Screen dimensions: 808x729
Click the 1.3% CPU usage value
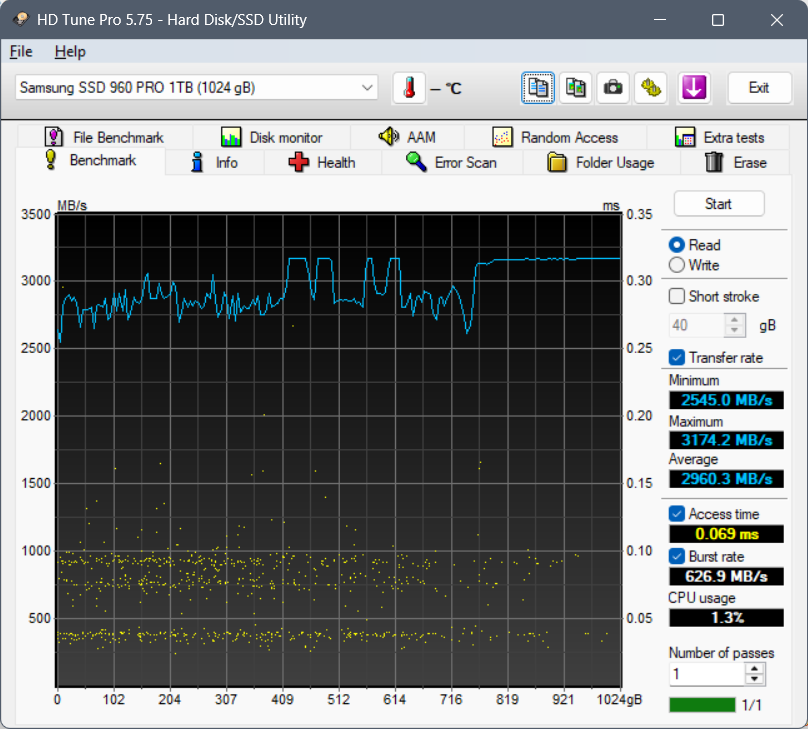coord(726,617)
